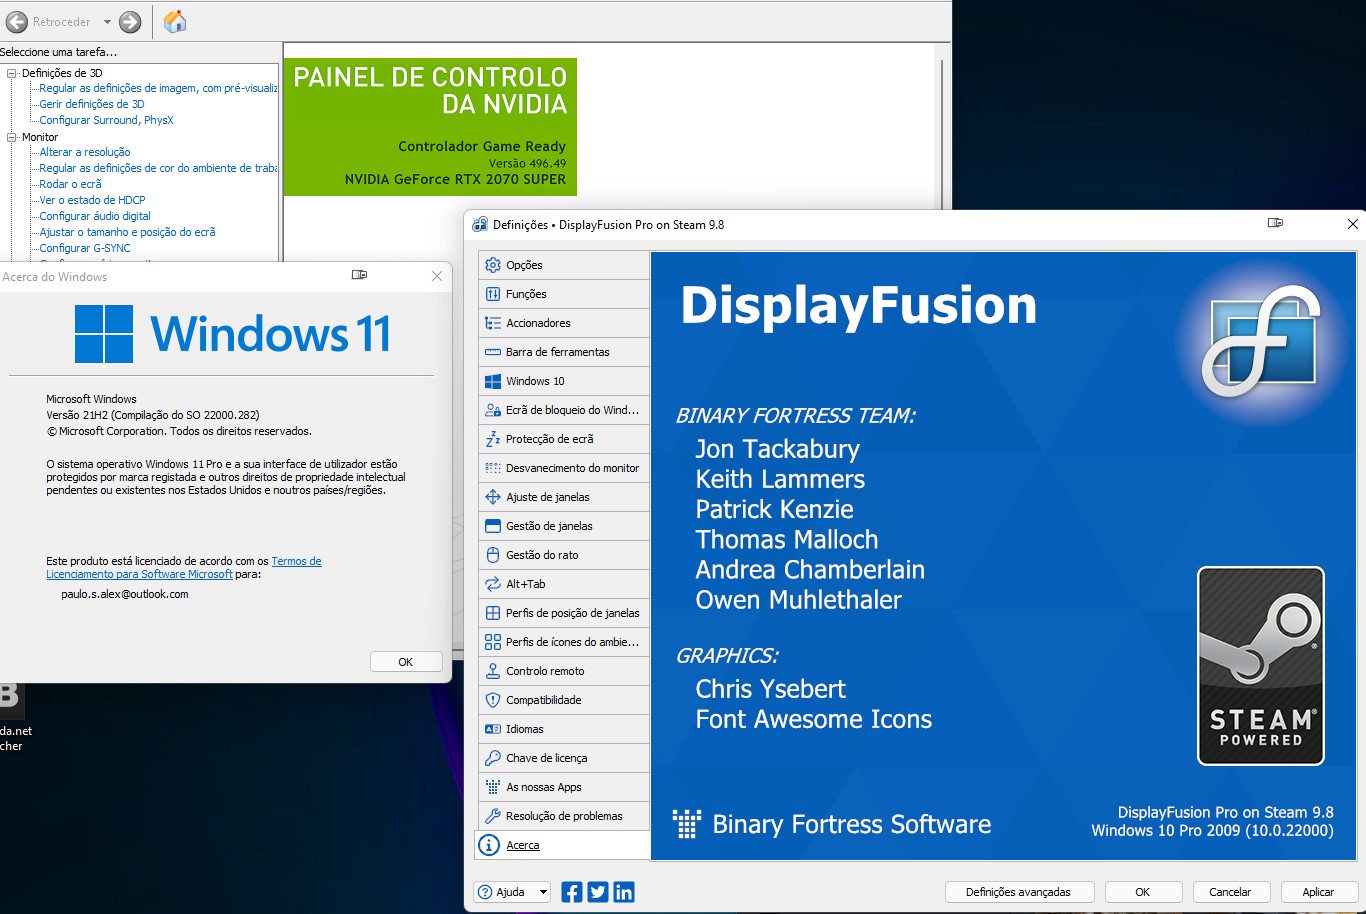The height and width of the screenshot is (914, 1366).
Task: Click the Facebook icon in DisplayFusion footer
Action: (x=572, y=892)
